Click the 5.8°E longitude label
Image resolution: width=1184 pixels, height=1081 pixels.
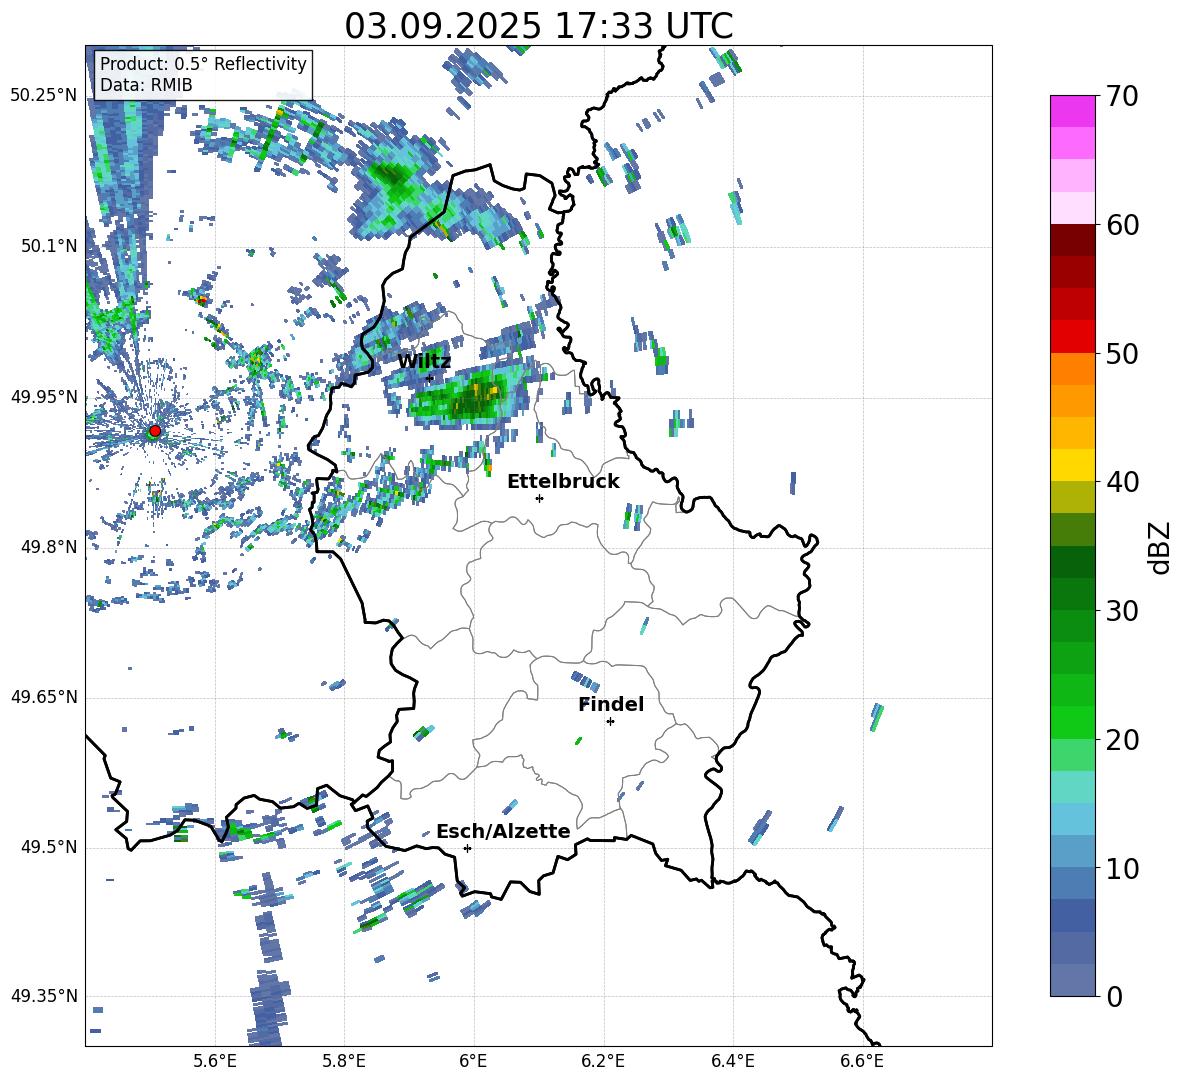coord(344,1061)
